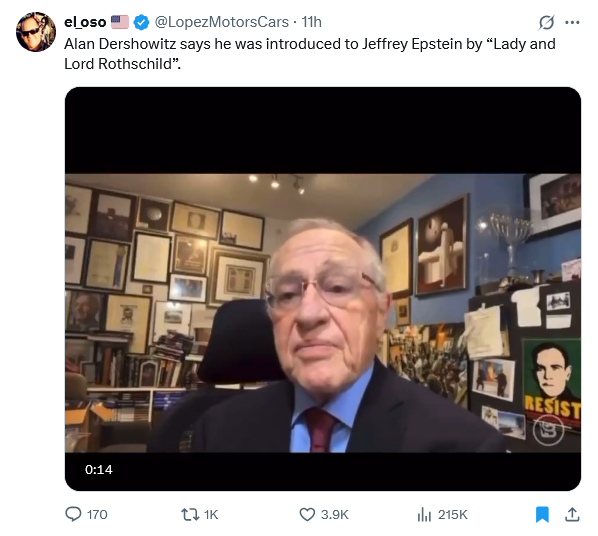Open the three-dot more menu

tap(572, 23)
